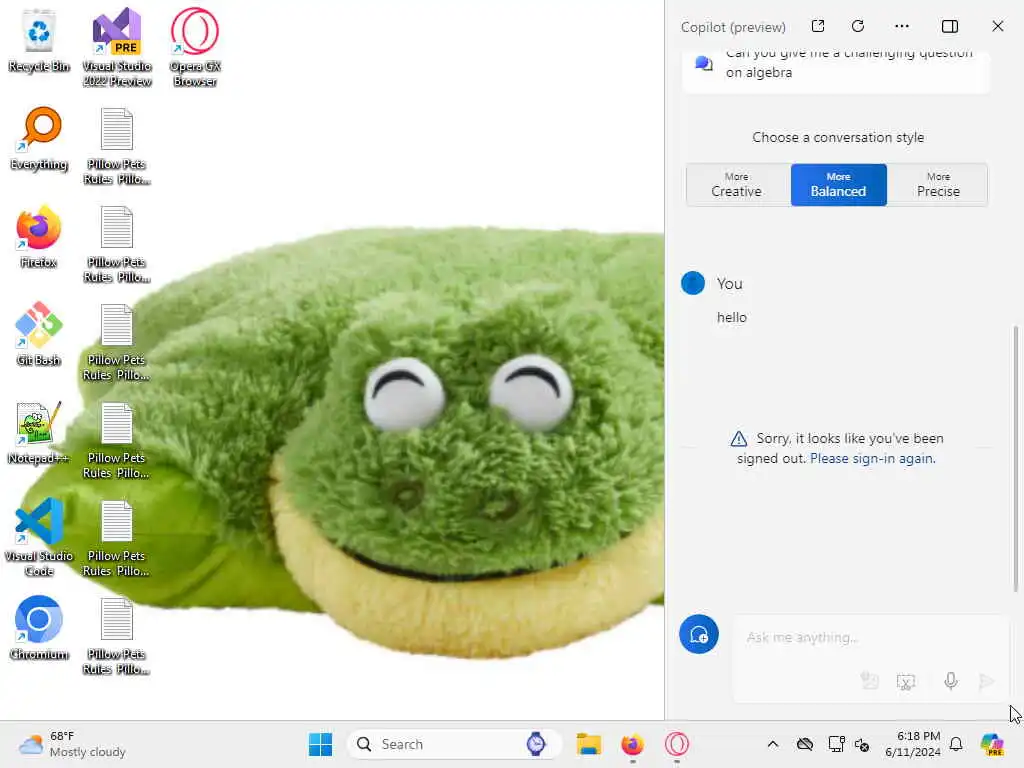Select Pillow Pets text file beside Chromium
The height and width of the screenshot is (768, 1024).
coord(117,635)
